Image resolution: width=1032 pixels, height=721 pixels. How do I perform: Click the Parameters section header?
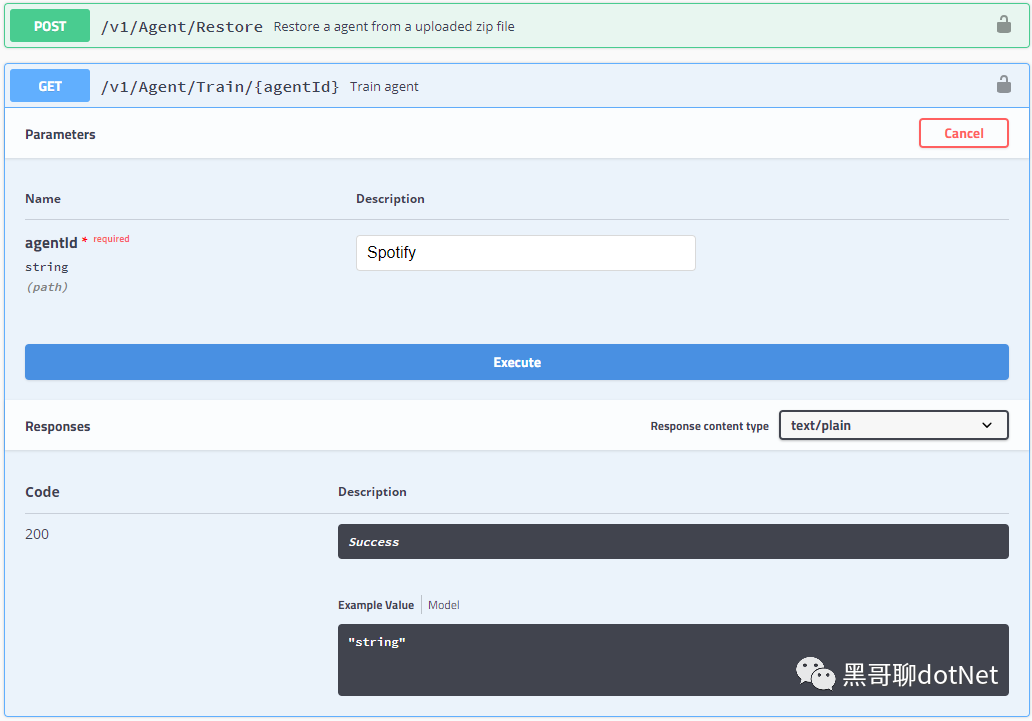(x=60, y=134)
